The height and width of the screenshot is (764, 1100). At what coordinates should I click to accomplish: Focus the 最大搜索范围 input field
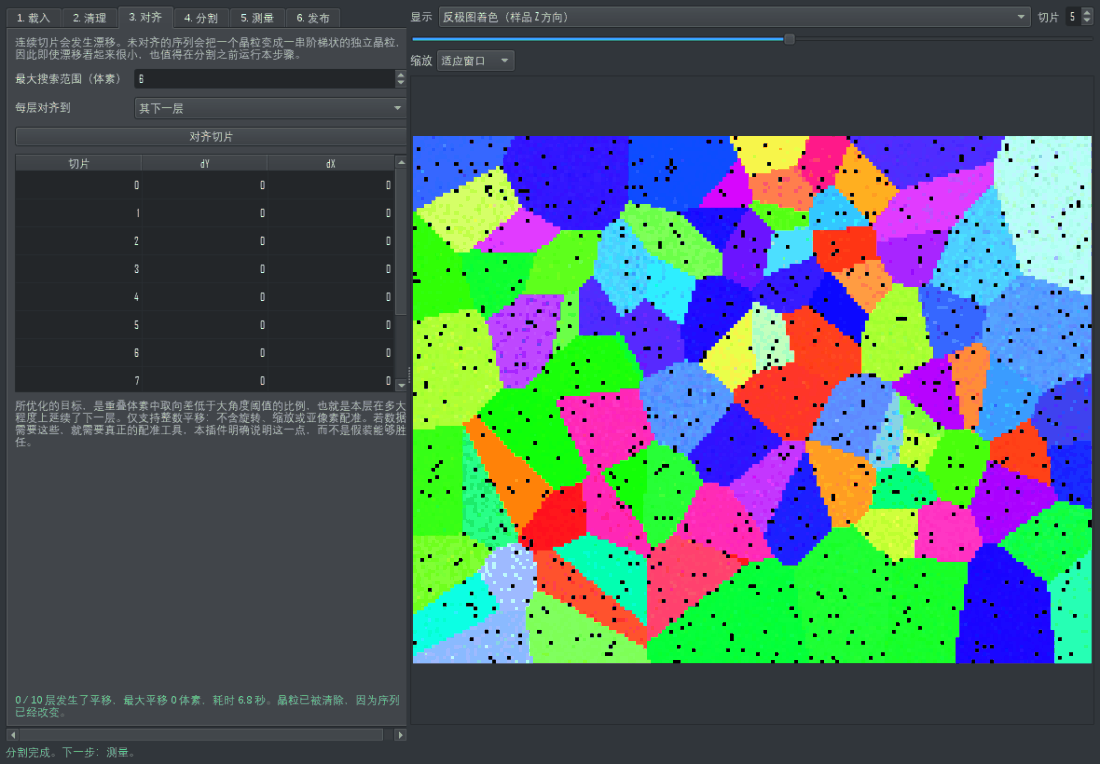(264, 79)
